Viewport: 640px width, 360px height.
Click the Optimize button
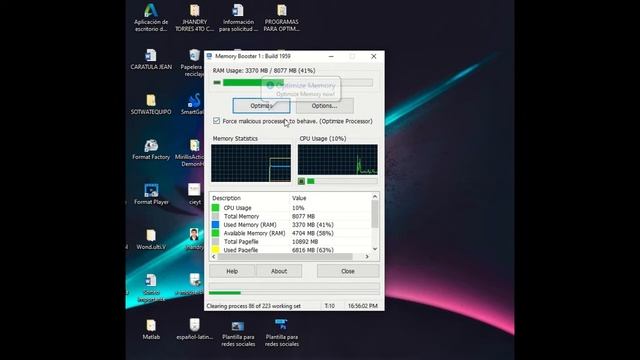point(261,106)
